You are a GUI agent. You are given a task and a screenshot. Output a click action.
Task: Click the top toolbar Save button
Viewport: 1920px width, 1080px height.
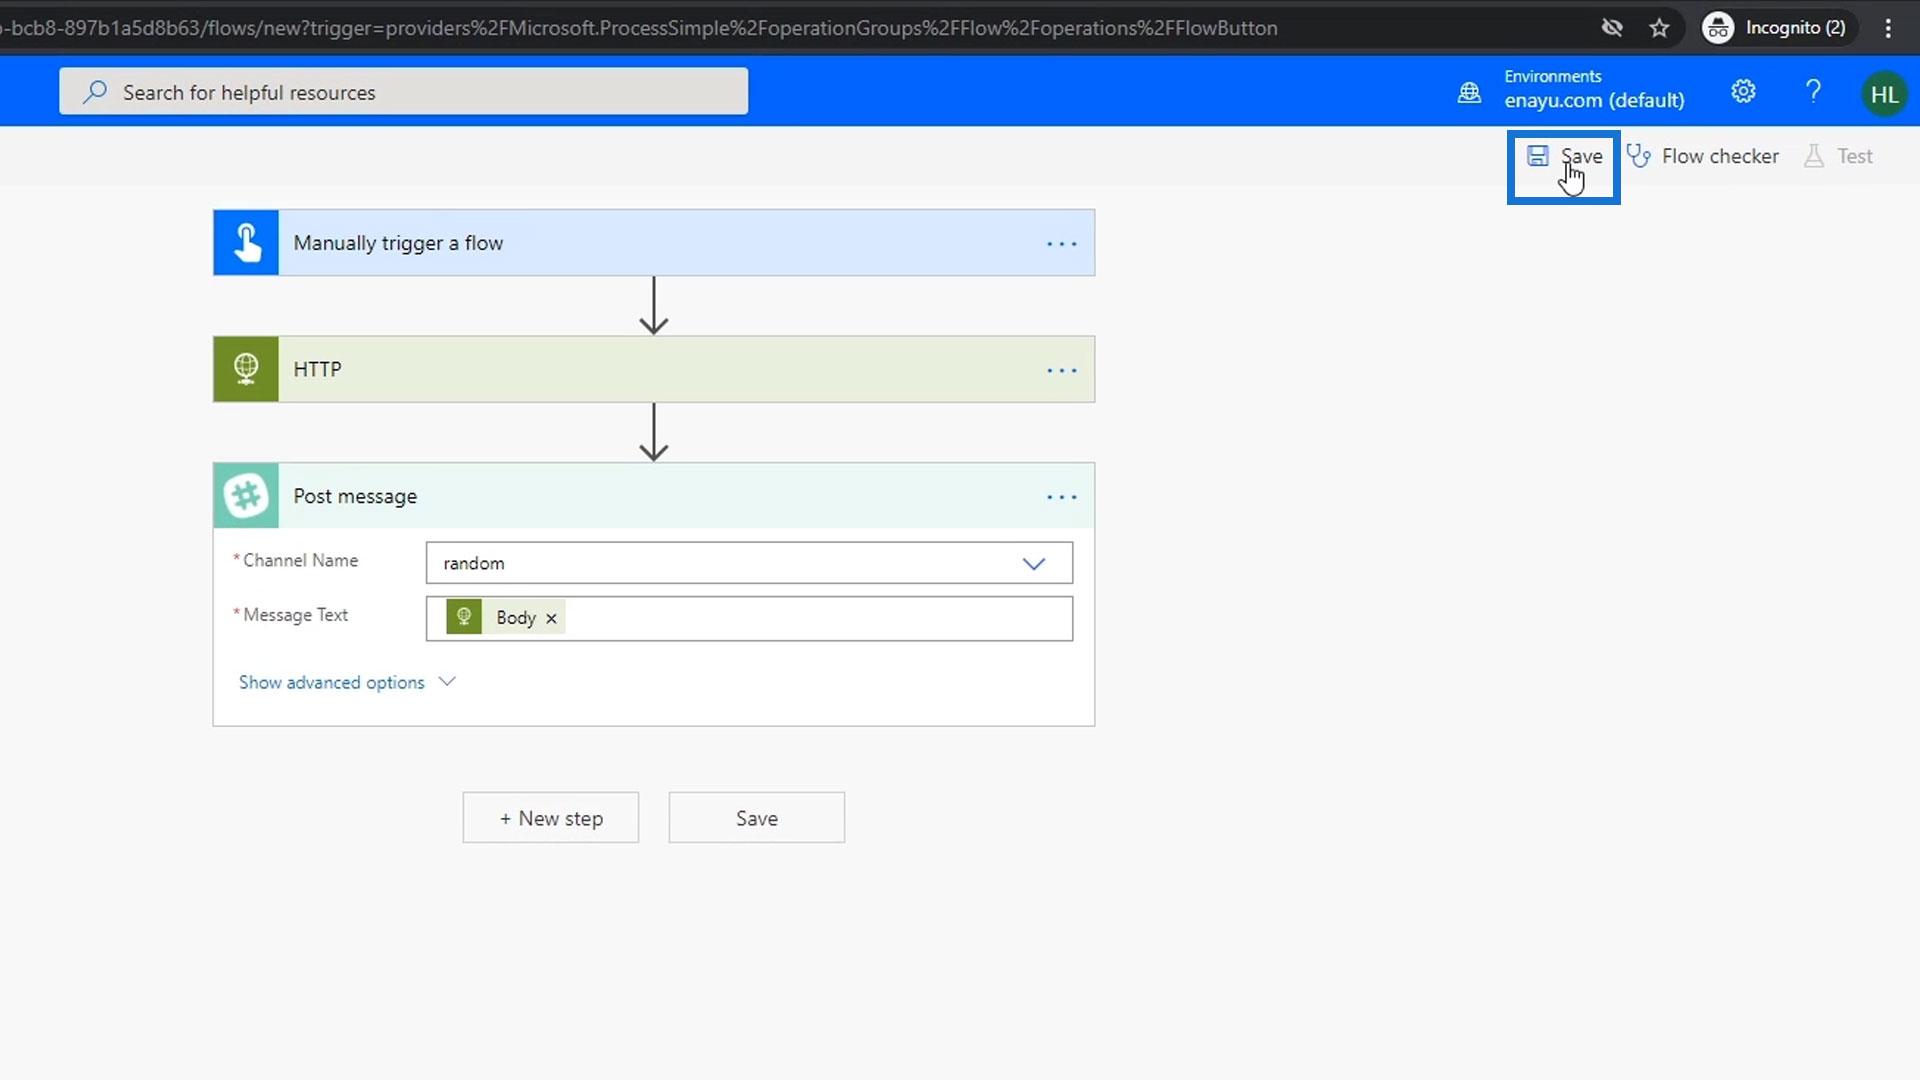coord(1565,157)
